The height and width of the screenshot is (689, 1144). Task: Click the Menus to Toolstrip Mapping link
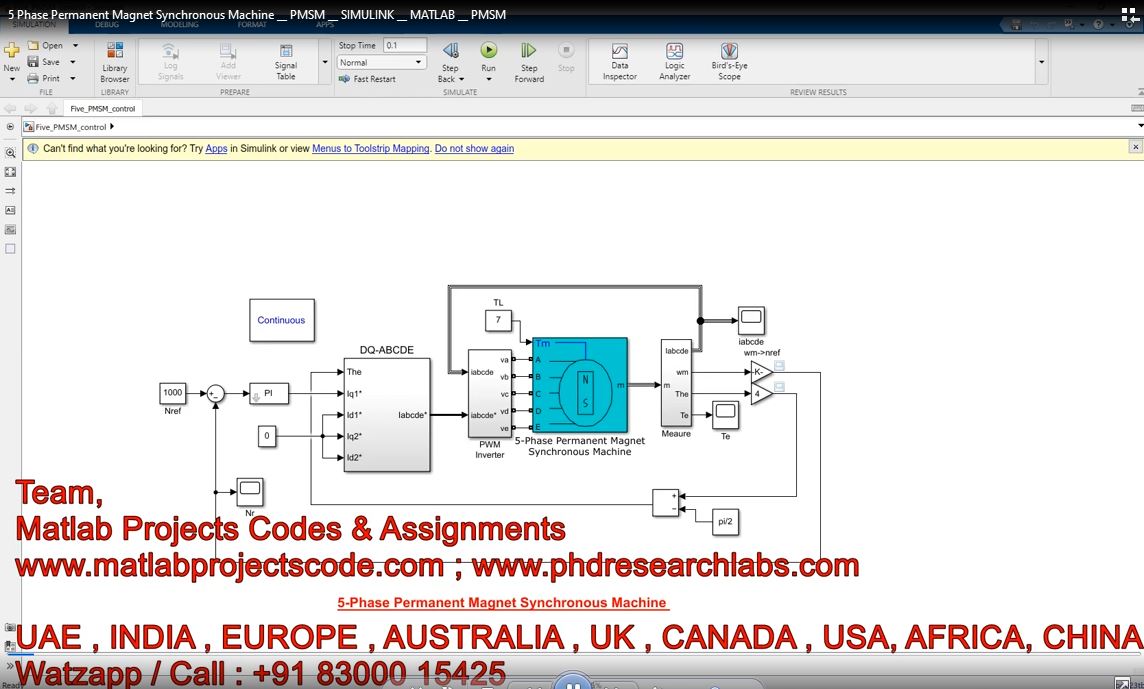coord(370,148)
